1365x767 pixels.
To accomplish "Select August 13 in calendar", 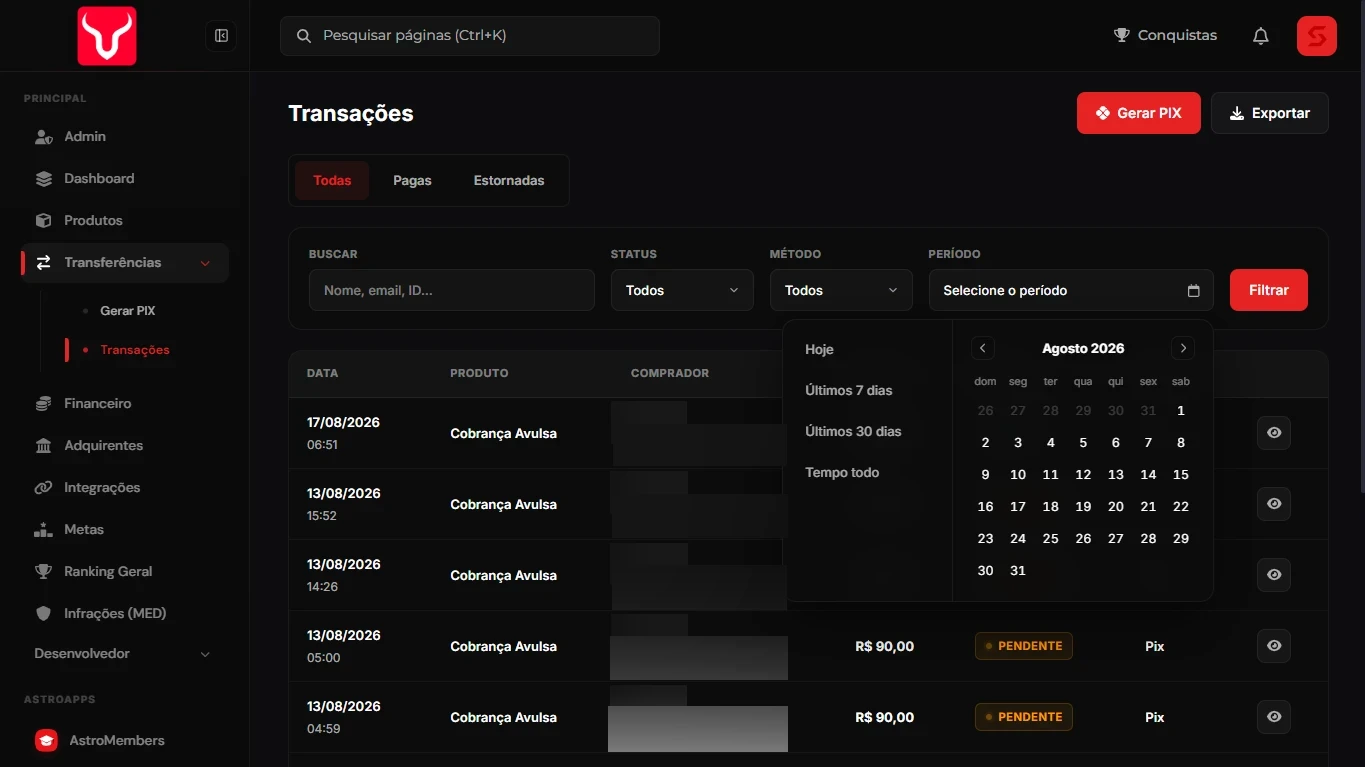I will [1116, 475].
